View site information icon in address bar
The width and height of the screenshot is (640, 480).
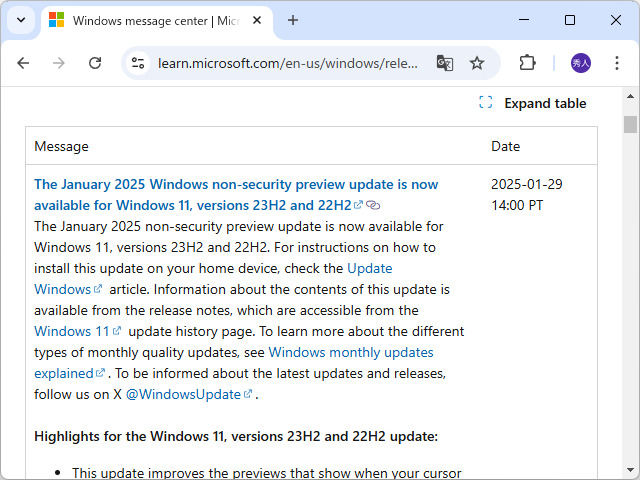138,63
